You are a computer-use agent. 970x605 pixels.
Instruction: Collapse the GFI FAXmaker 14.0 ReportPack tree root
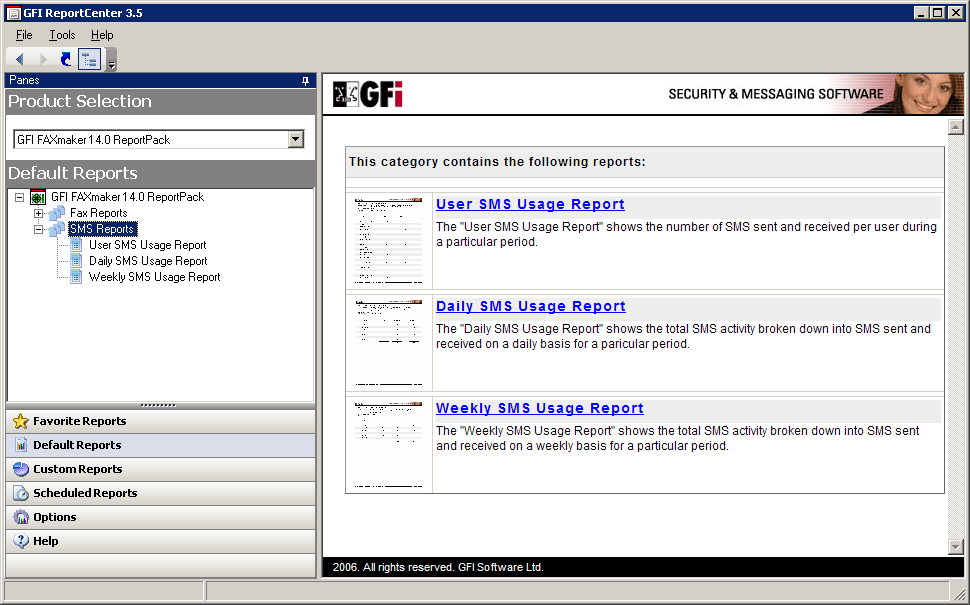click(20, 197)
